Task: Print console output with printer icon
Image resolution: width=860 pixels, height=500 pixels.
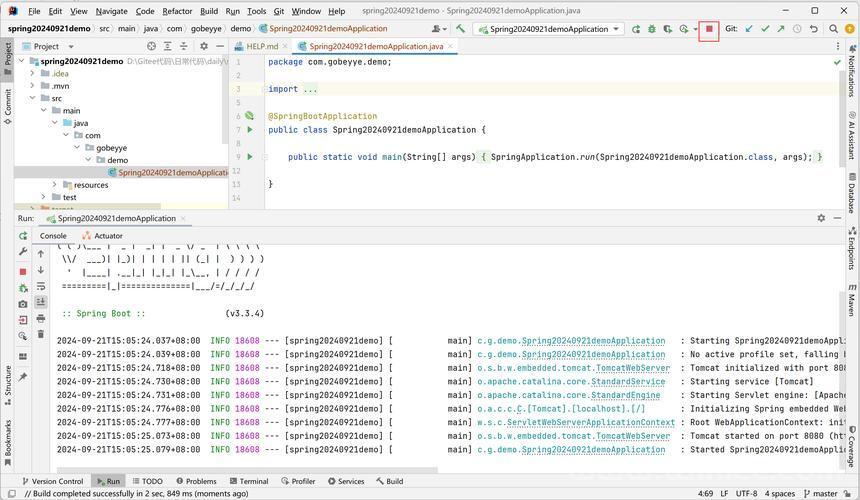Action: coord(41,319)
